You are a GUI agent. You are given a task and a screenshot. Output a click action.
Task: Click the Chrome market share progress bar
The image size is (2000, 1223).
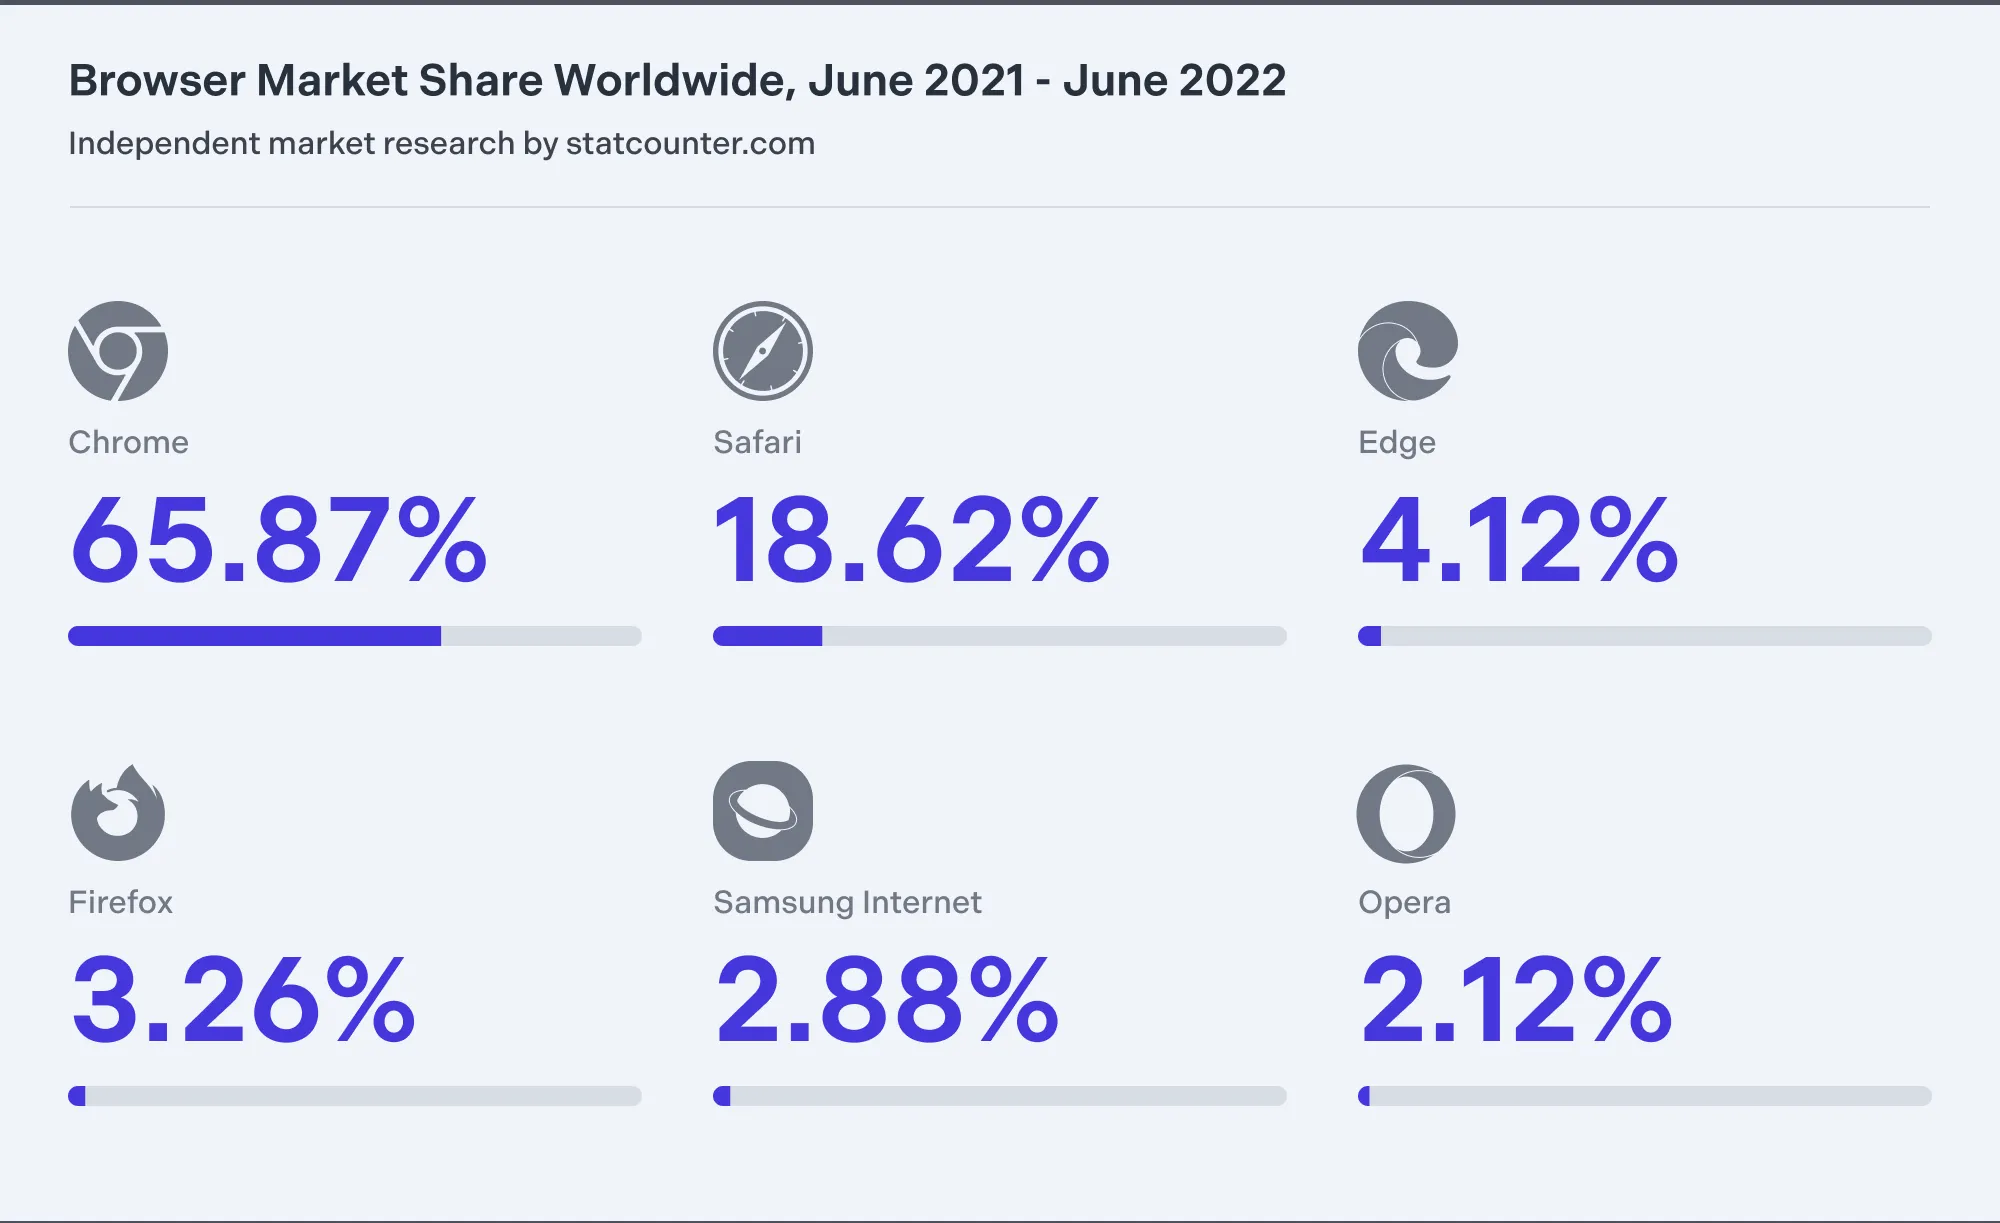tap(355, 636)
